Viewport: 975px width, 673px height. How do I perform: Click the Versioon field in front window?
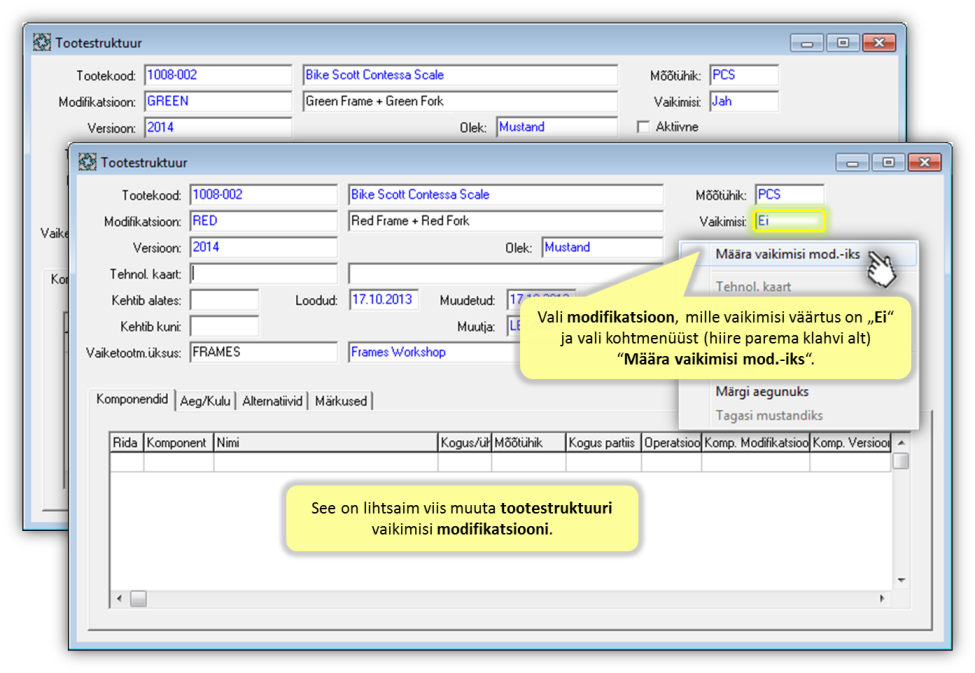click(x=264, y=247)
